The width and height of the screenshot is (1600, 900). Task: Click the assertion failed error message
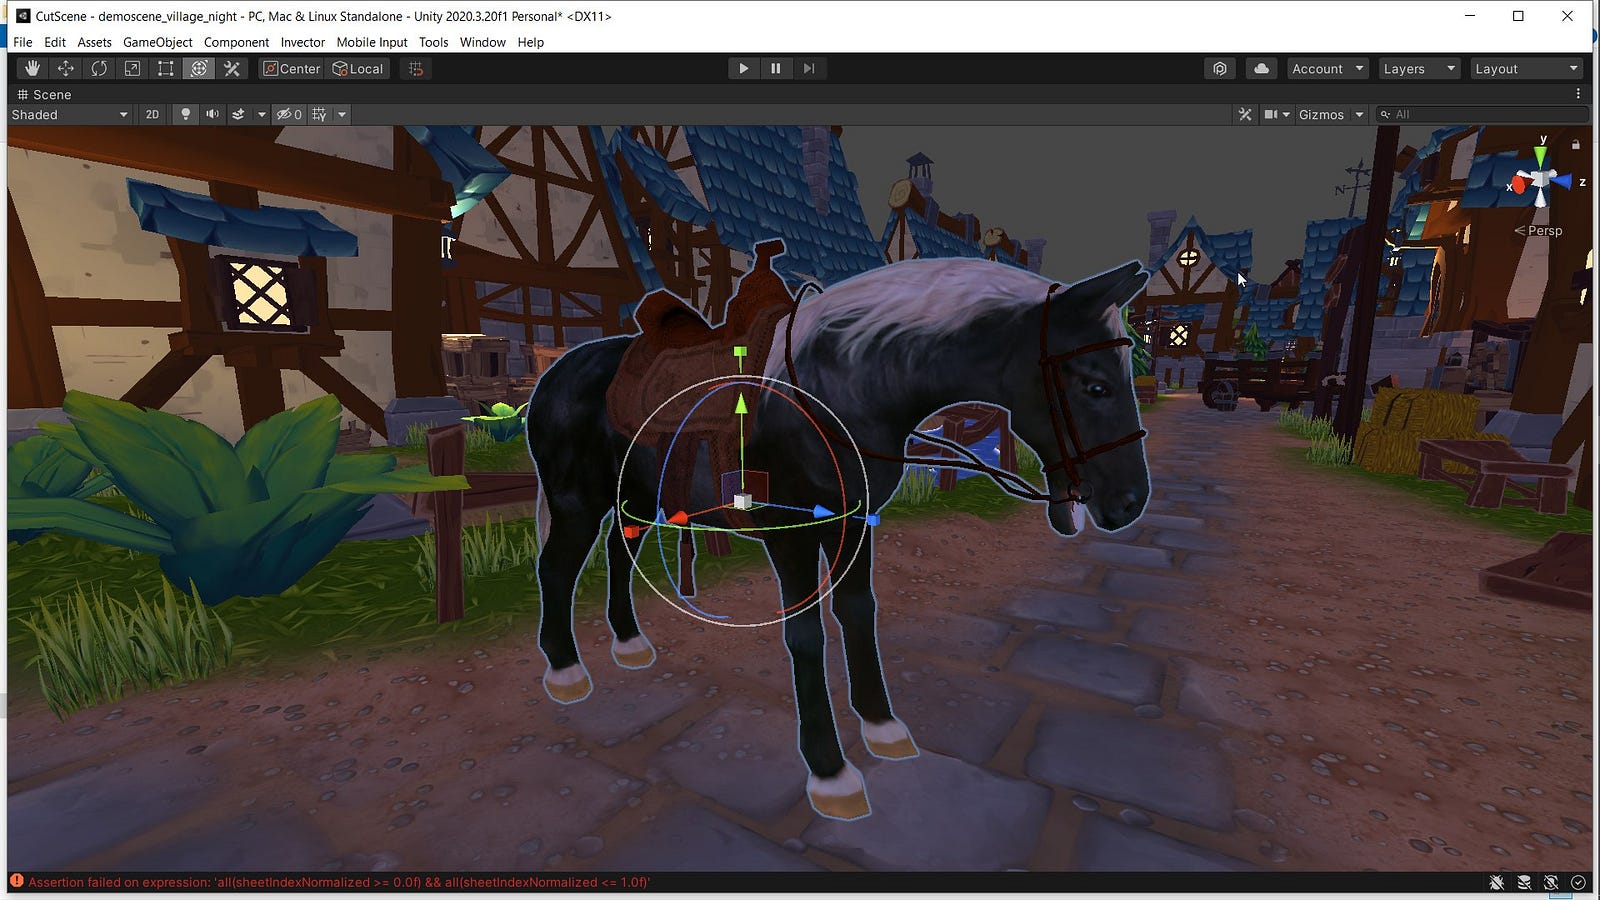[339, 882]
